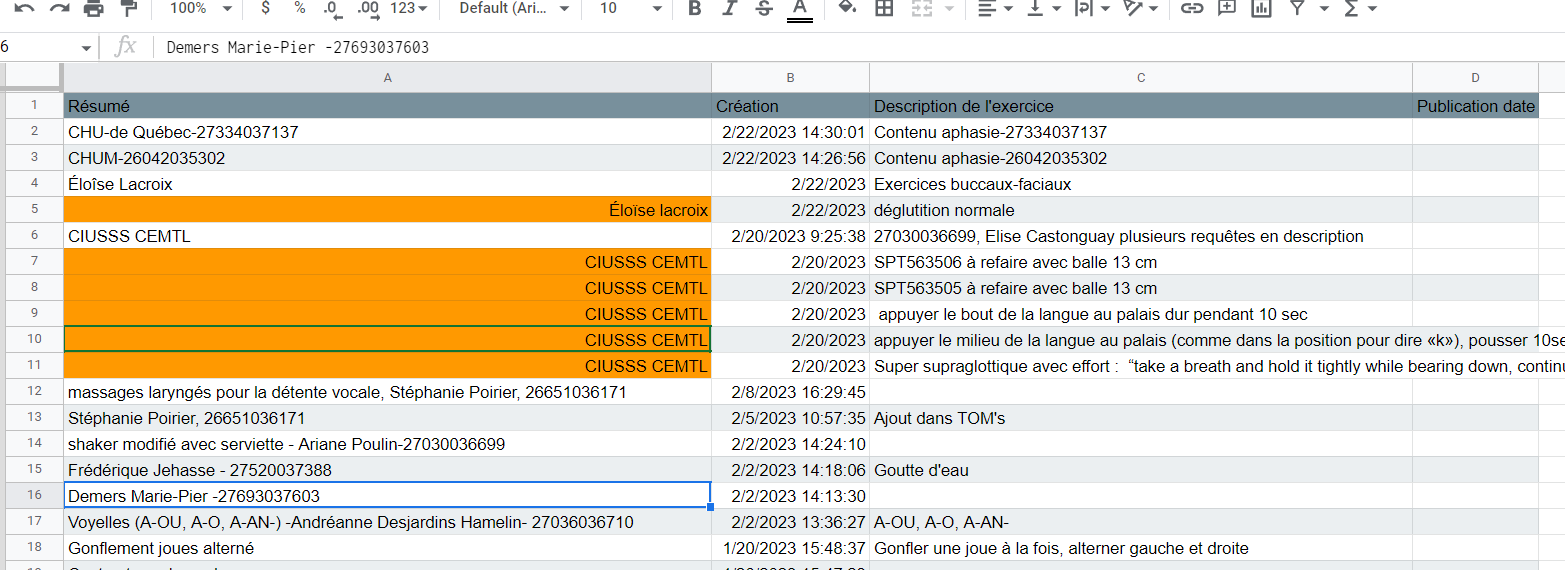Click the select-all corner box
The image size is (1565, 570).
[31, 78]
